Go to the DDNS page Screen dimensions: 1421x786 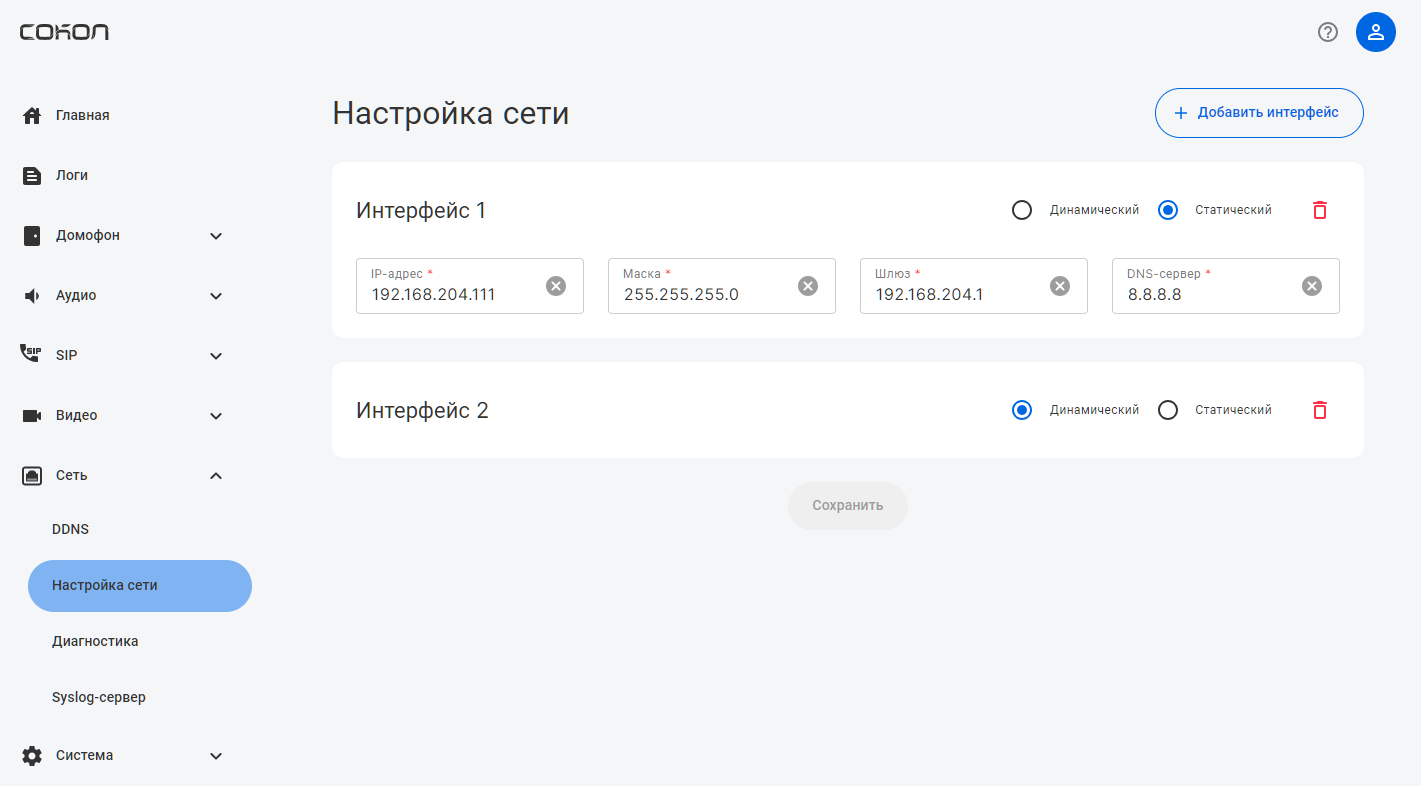tap(71, 529)
